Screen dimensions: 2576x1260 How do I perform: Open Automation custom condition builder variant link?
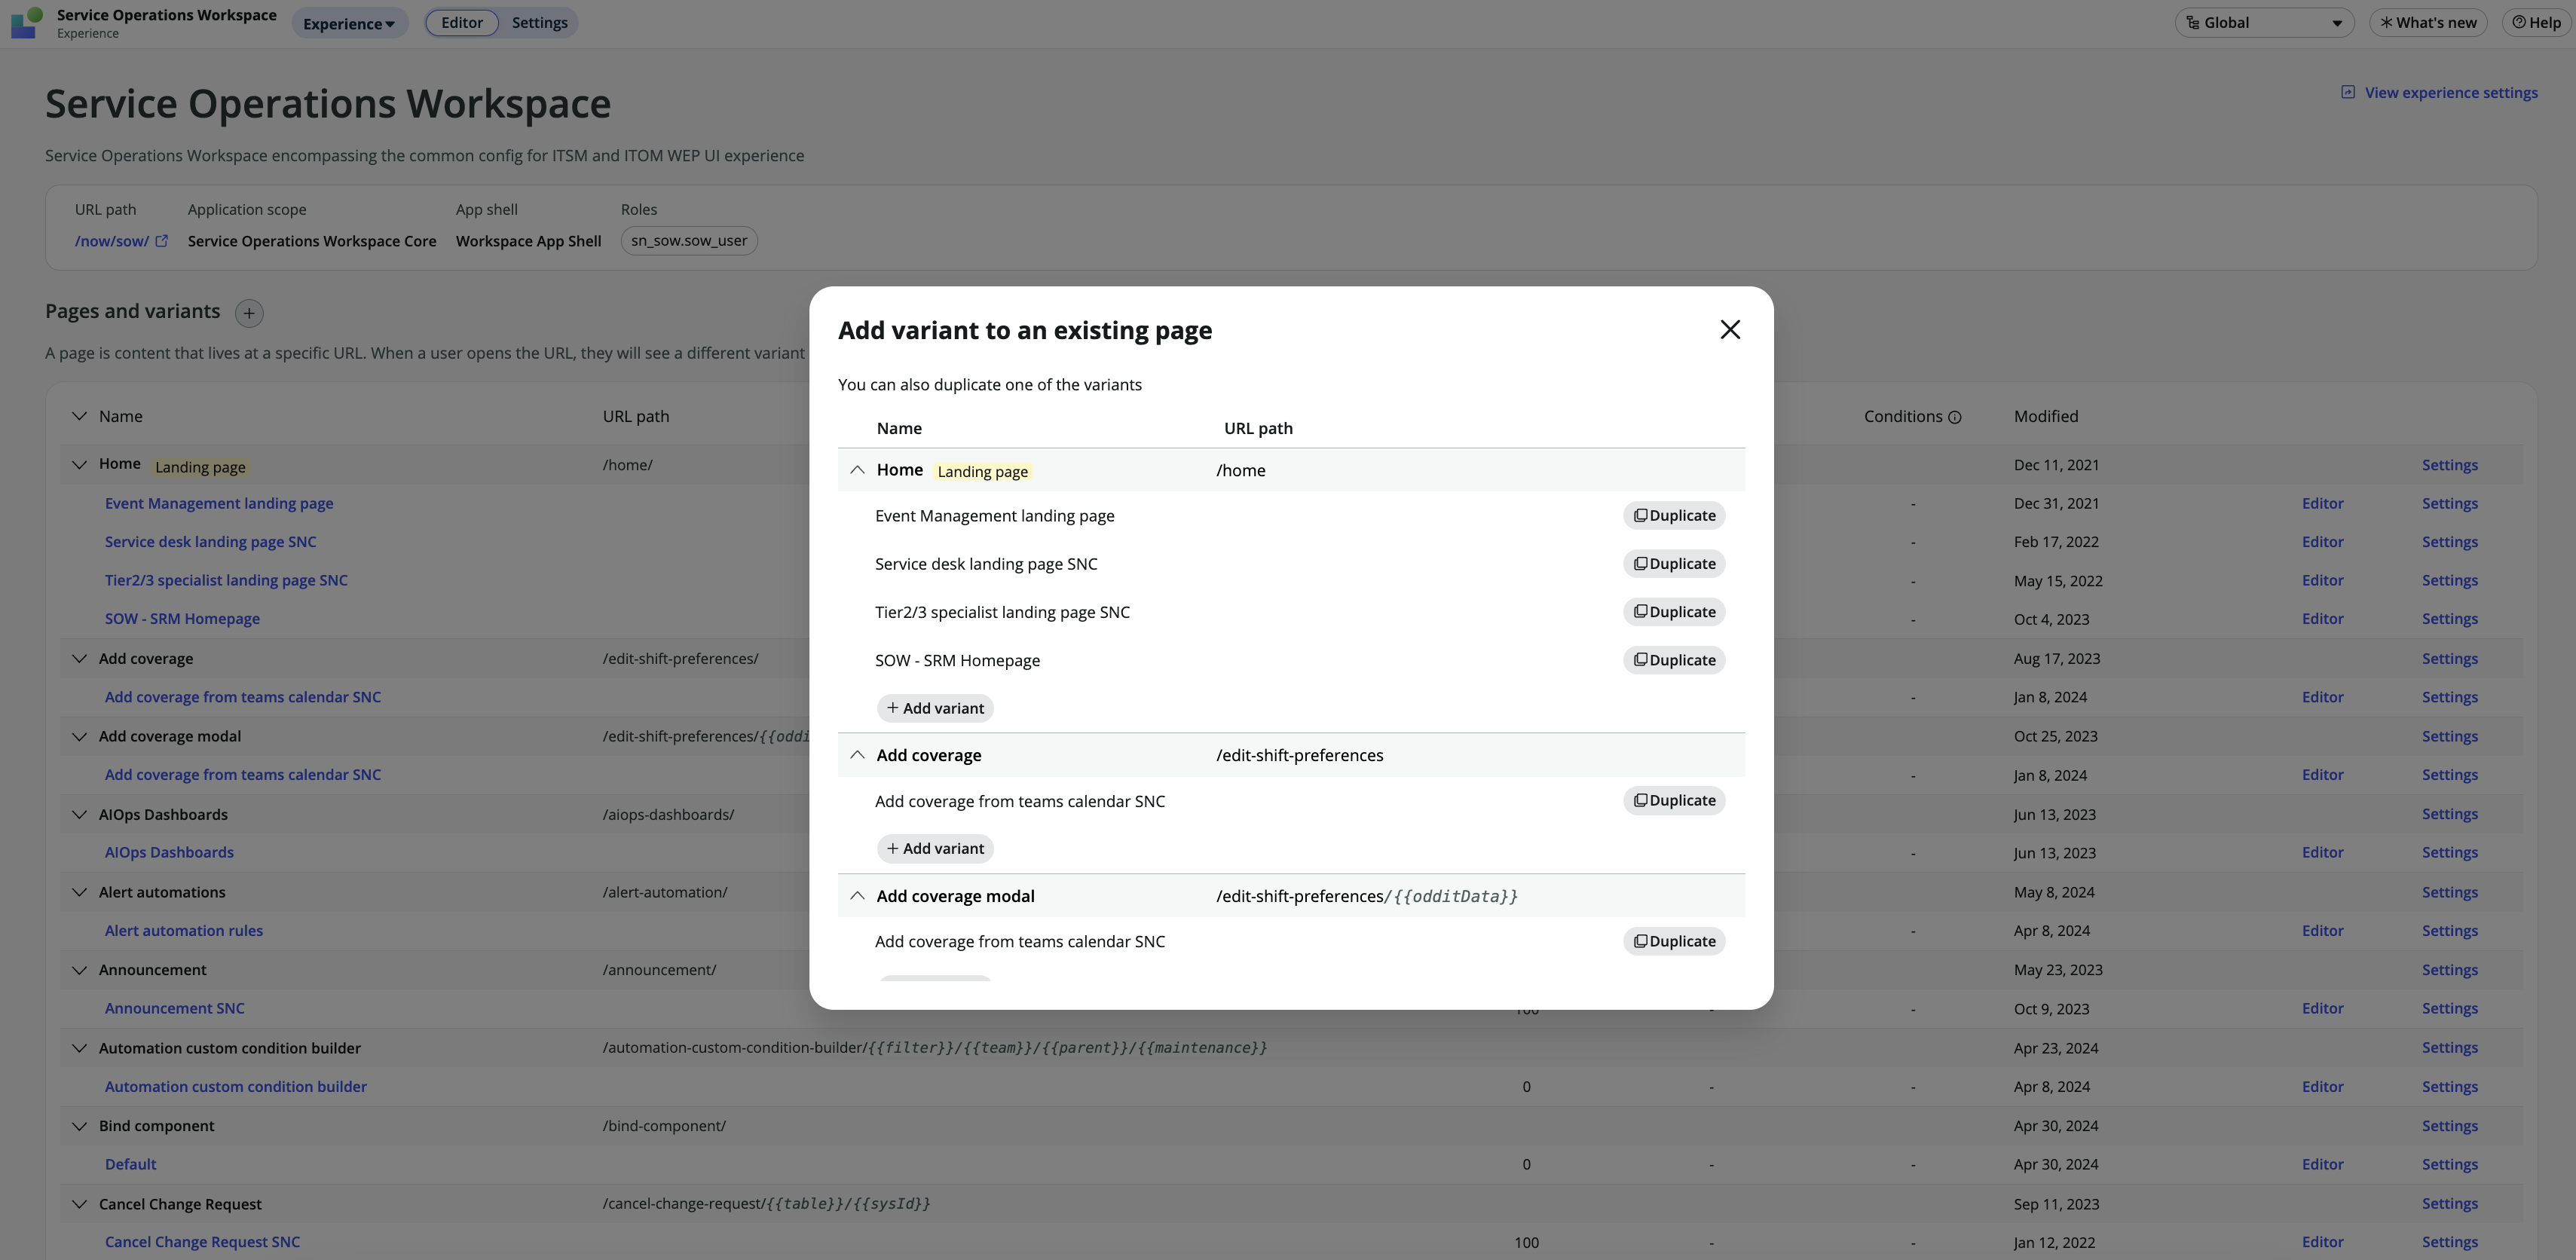[236, 1087]
